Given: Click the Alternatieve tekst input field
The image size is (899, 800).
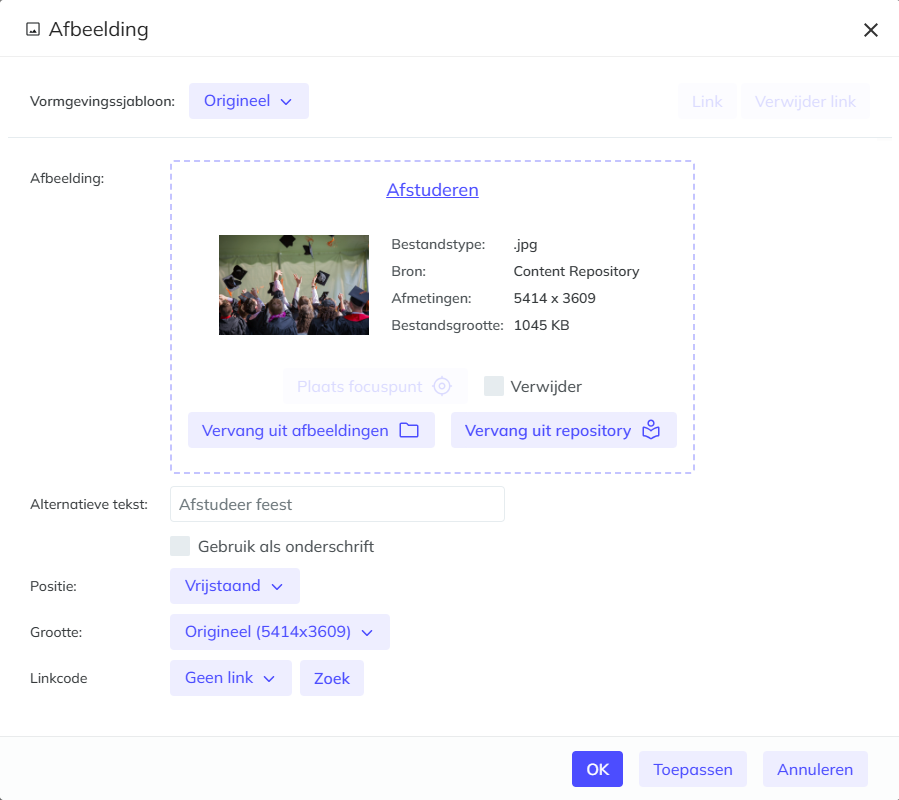Looking at the screenshot, I should click(337, 504).
